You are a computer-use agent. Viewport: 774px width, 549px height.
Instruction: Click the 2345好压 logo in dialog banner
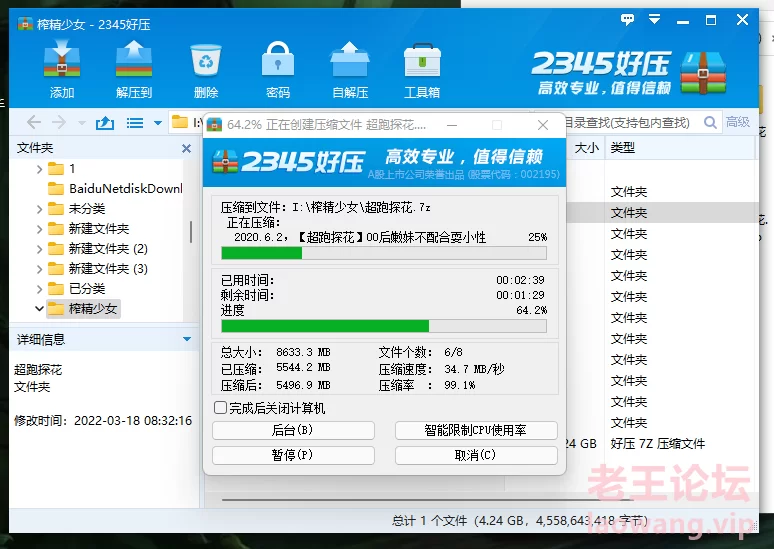289,162
